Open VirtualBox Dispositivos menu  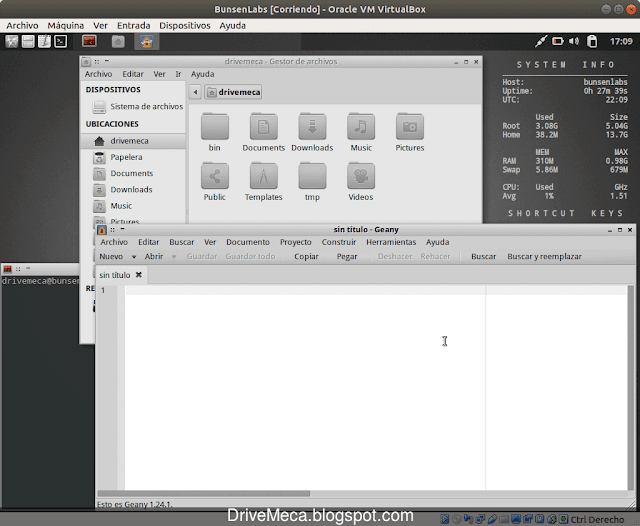point(185,26)
